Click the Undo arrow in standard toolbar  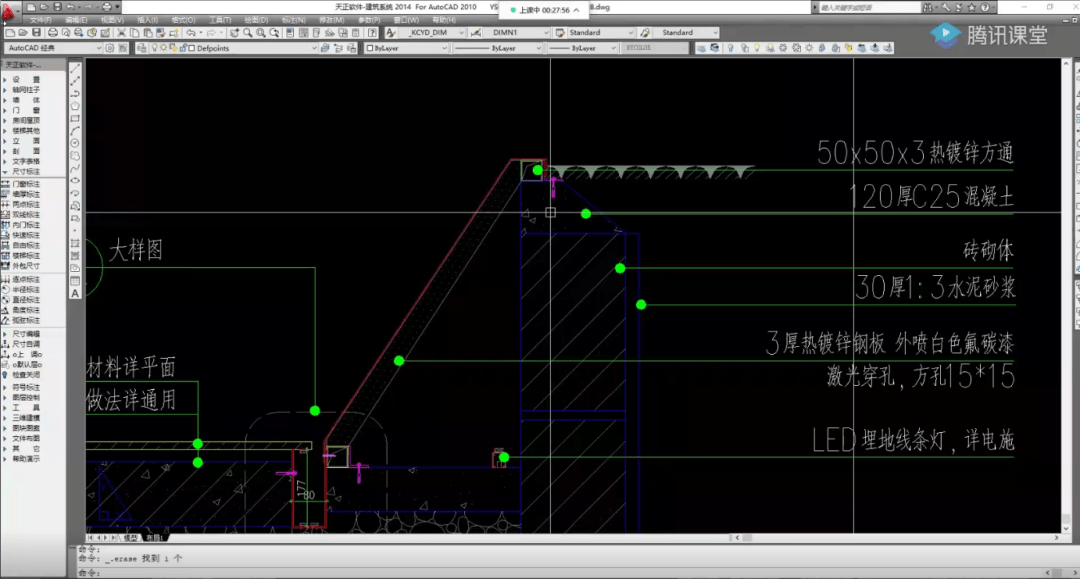[190, 32]
